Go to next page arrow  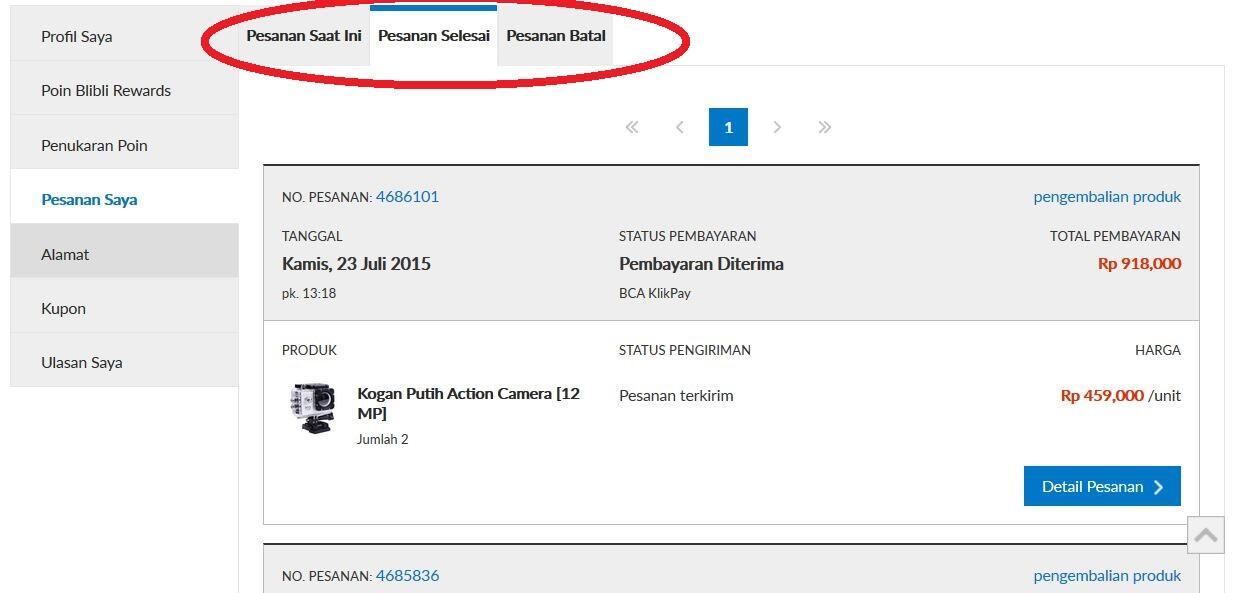[777, 127]
